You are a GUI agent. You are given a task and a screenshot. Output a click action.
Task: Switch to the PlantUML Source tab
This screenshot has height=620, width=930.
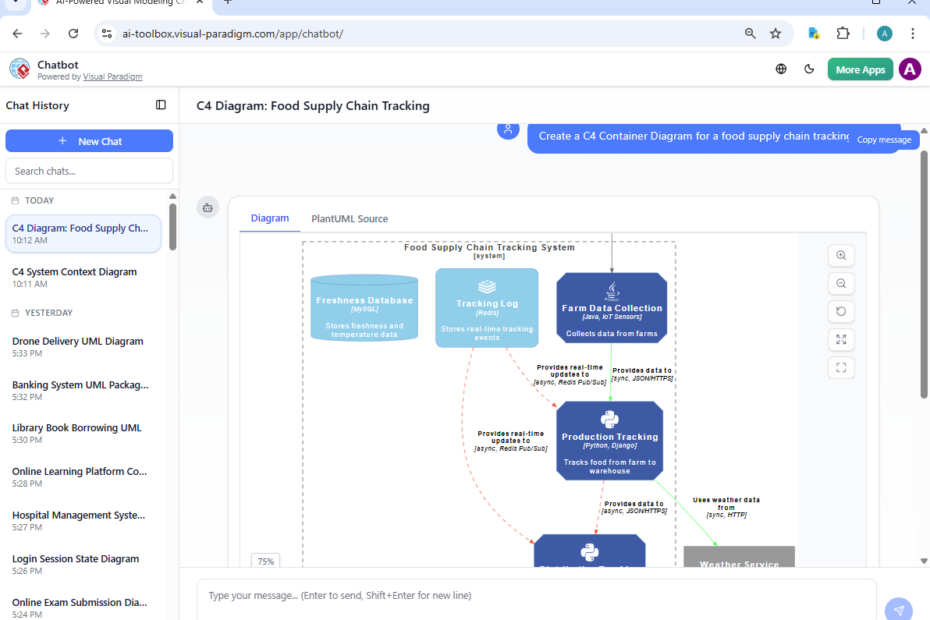tap(349, 218)
